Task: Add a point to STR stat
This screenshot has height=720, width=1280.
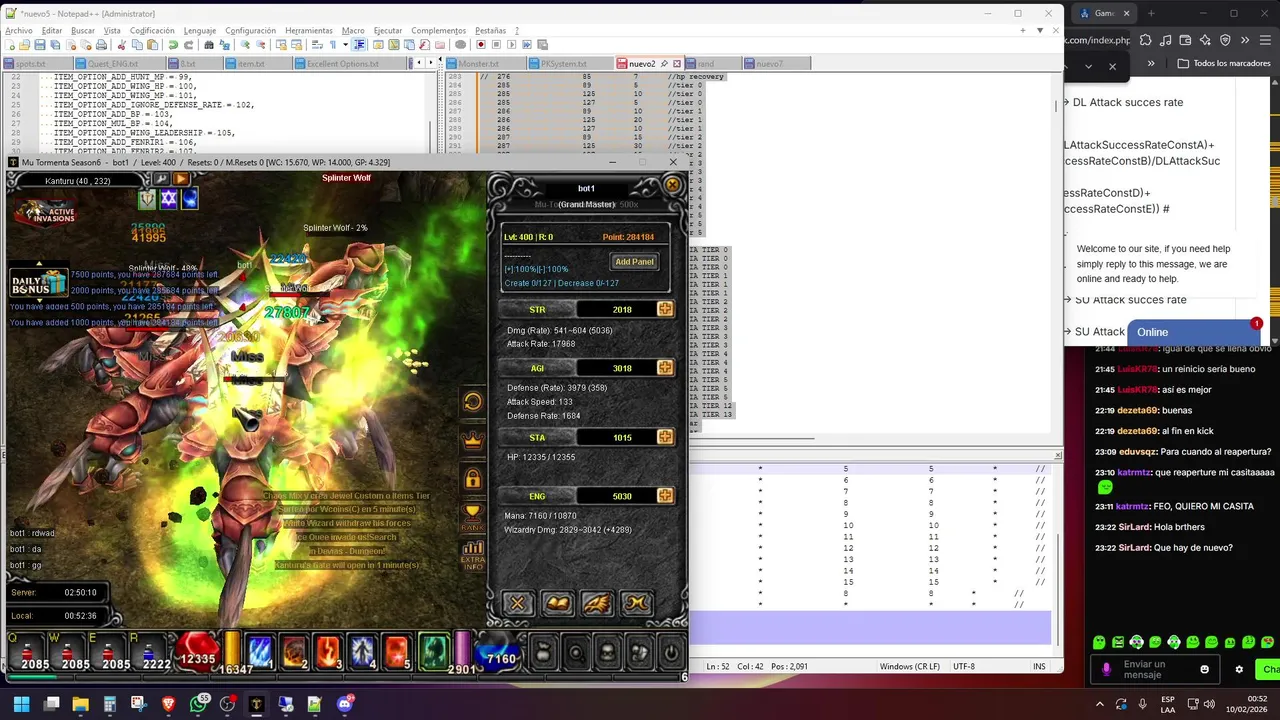Action: (x=665, y=309)
